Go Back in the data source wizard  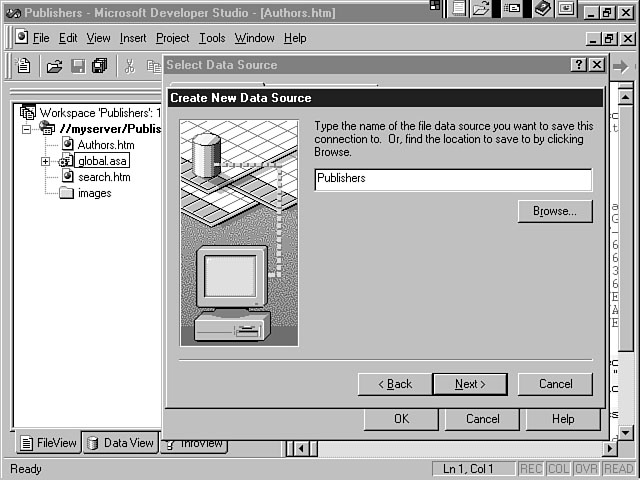(394, 384)
